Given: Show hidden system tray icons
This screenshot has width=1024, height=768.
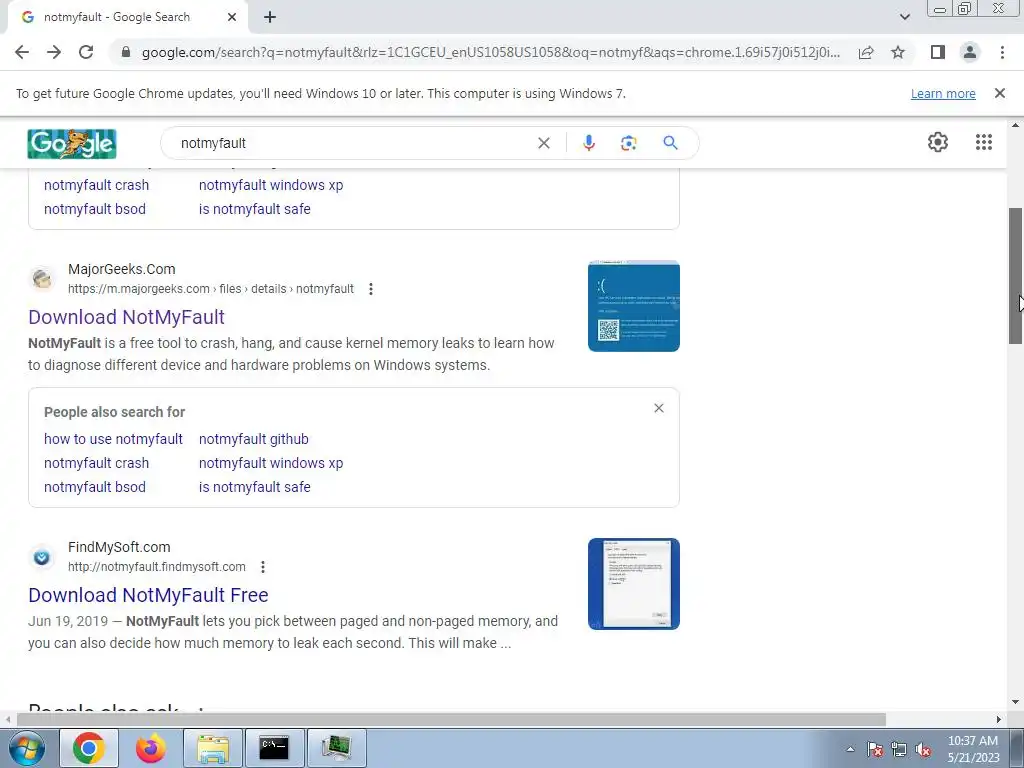Looking at the screenshot, I should (x=850, y=749).
